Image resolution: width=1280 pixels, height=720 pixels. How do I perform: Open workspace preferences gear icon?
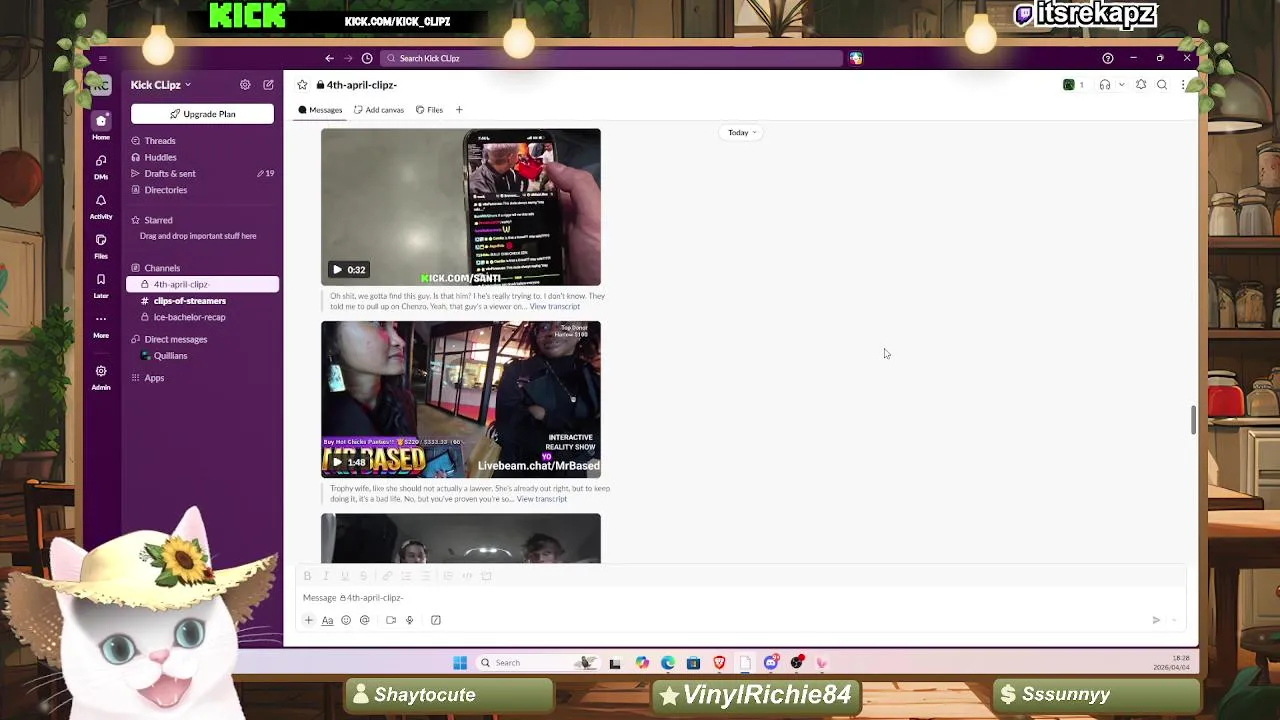tap(245, 85)
